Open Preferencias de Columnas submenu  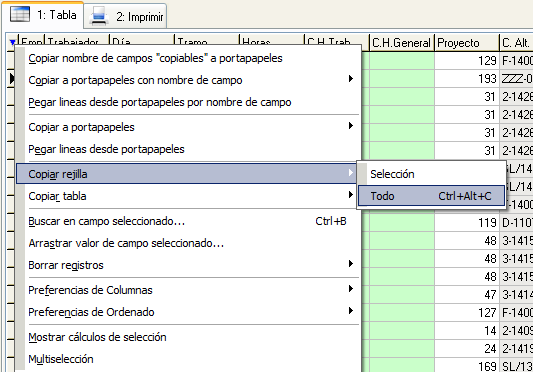point(189,290)
